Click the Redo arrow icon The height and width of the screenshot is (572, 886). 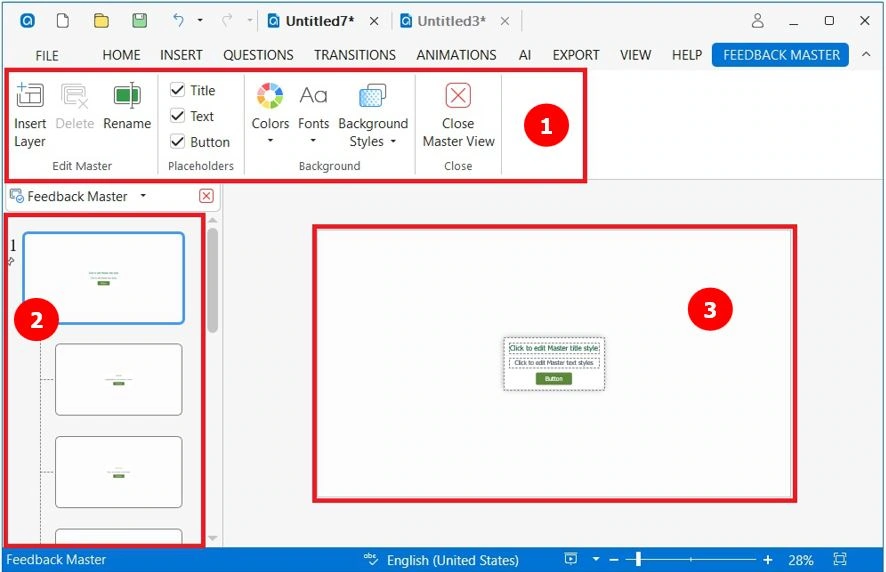point(227,21)
